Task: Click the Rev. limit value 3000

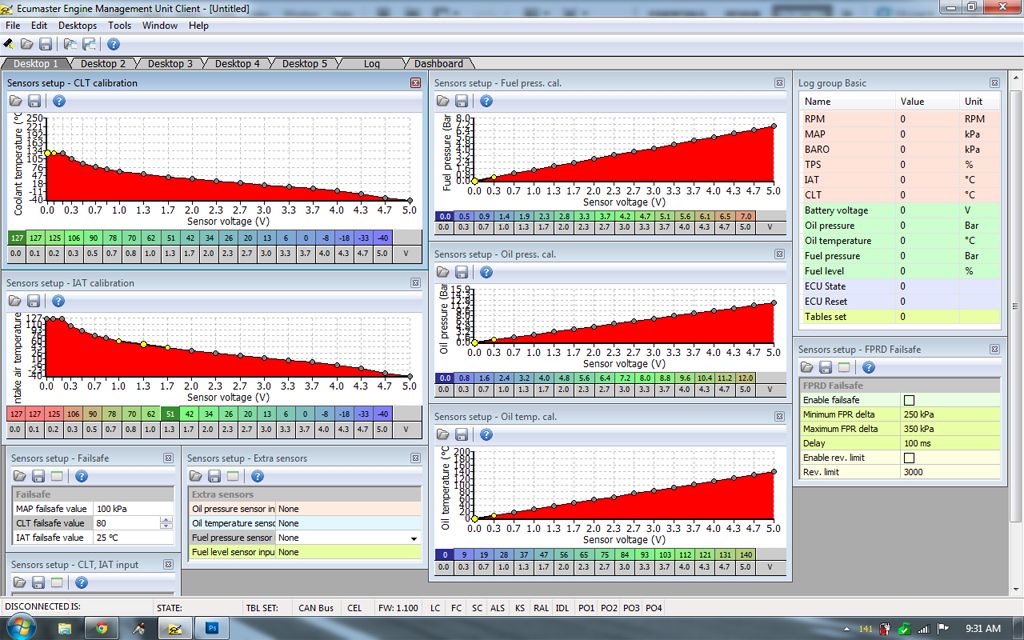Action: [x=950, y=472]
